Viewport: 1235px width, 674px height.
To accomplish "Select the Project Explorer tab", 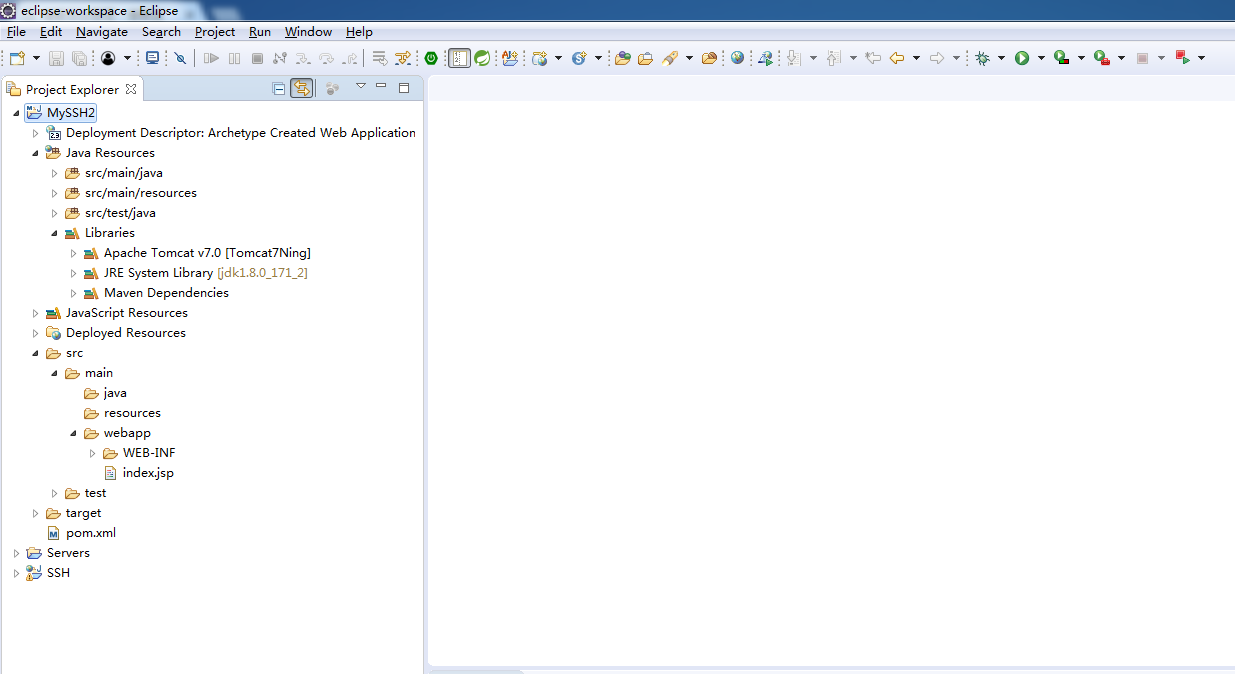I will [x=72, y=89].
